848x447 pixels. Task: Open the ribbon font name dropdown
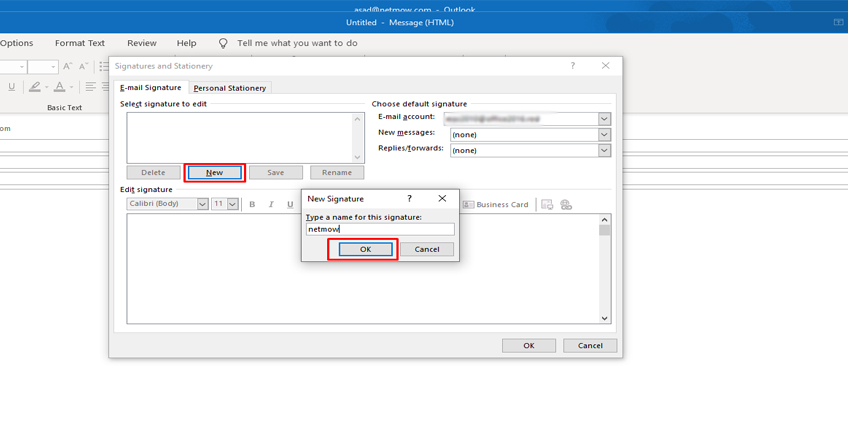tap(22, 66)
